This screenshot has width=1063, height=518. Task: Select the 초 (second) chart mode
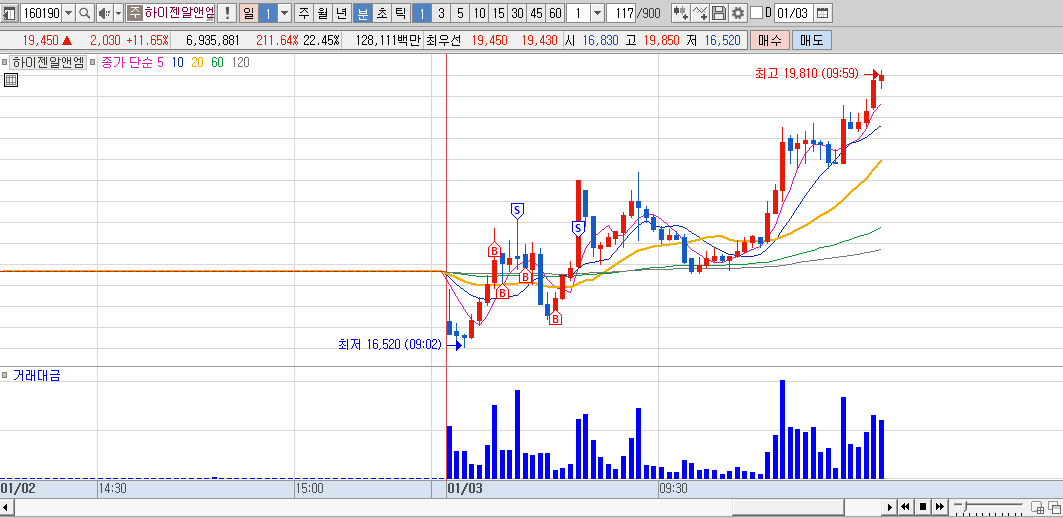[x=382, y=13]
